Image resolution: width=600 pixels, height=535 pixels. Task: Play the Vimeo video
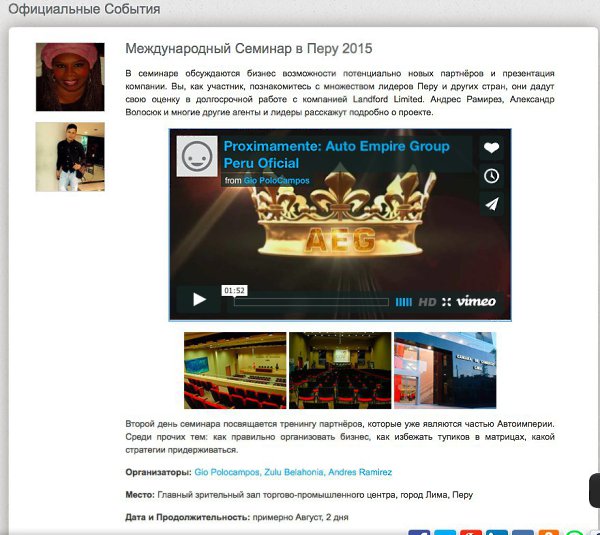[x=199, y=299]
